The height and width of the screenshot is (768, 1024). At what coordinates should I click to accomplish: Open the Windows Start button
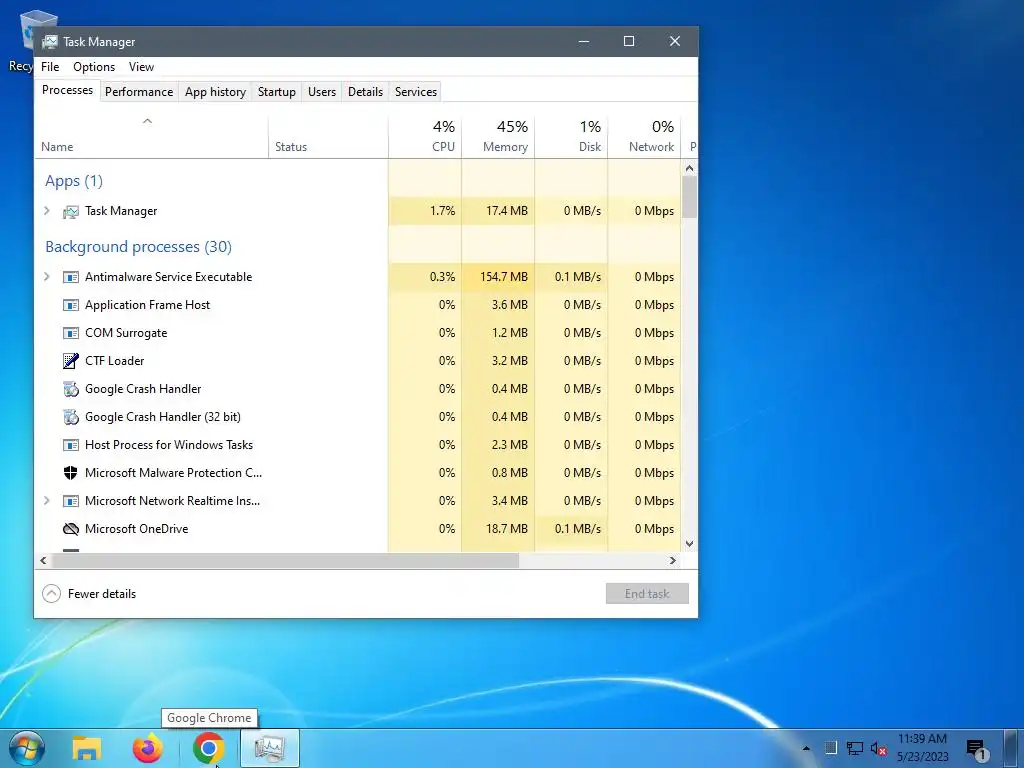point(27,748)
